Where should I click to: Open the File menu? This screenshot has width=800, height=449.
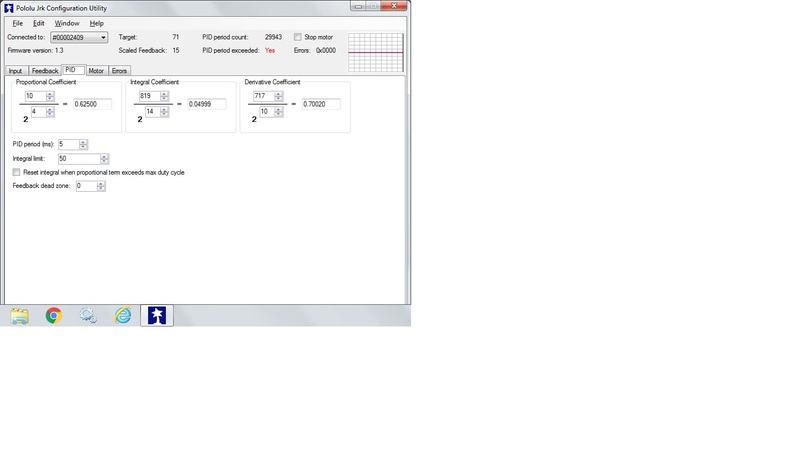click(x=17, y=23)
